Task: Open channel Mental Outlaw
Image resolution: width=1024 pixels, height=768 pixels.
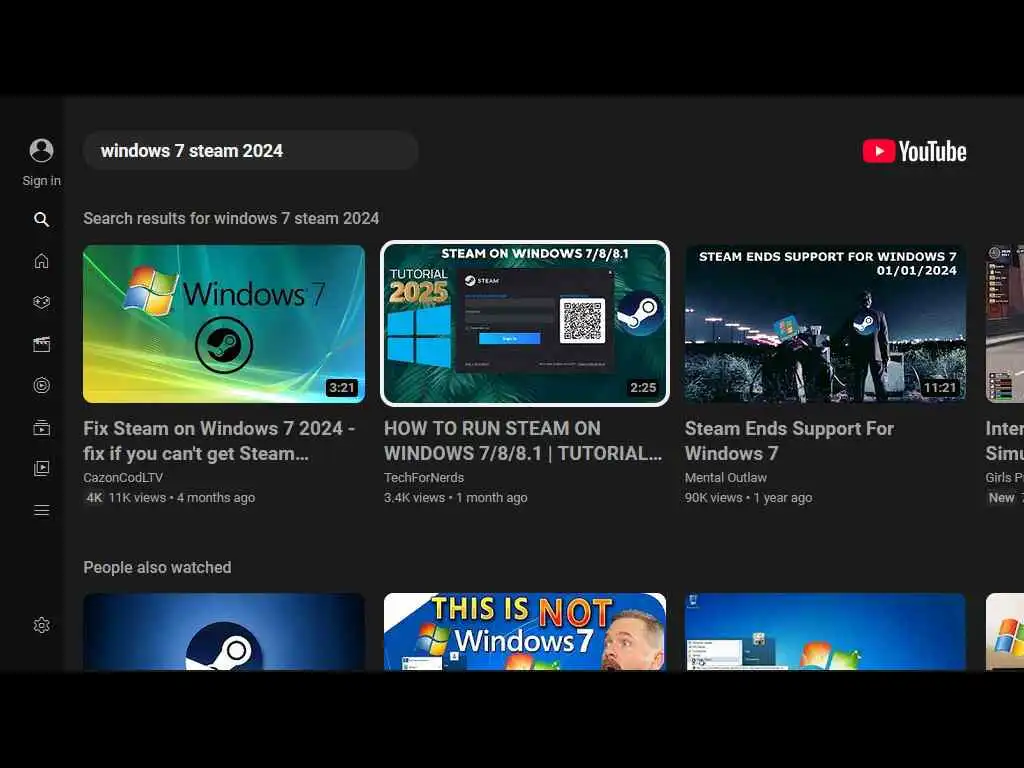Action: click(x=726, y=477)
